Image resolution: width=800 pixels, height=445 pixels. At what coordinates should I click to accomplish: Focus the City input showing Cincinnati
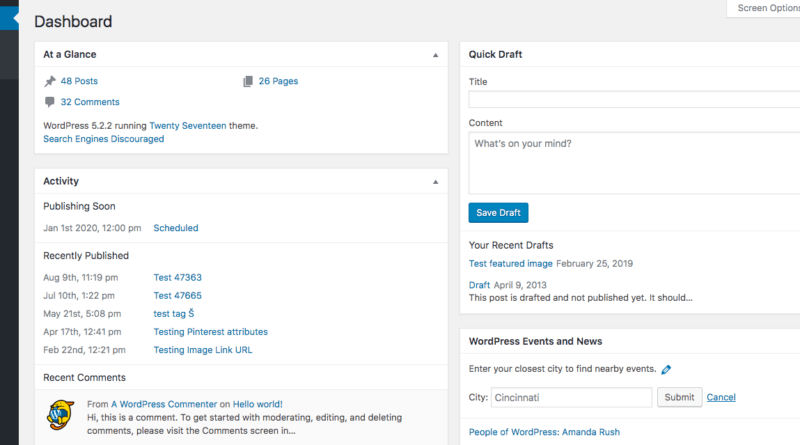[x=572, y=397]
